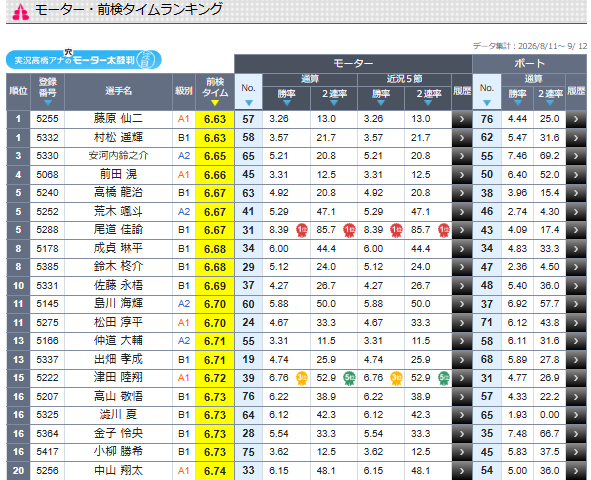Open boat history arrow for 村松 遥輝
The image size is (591, 480).
(x=576, y=138)
